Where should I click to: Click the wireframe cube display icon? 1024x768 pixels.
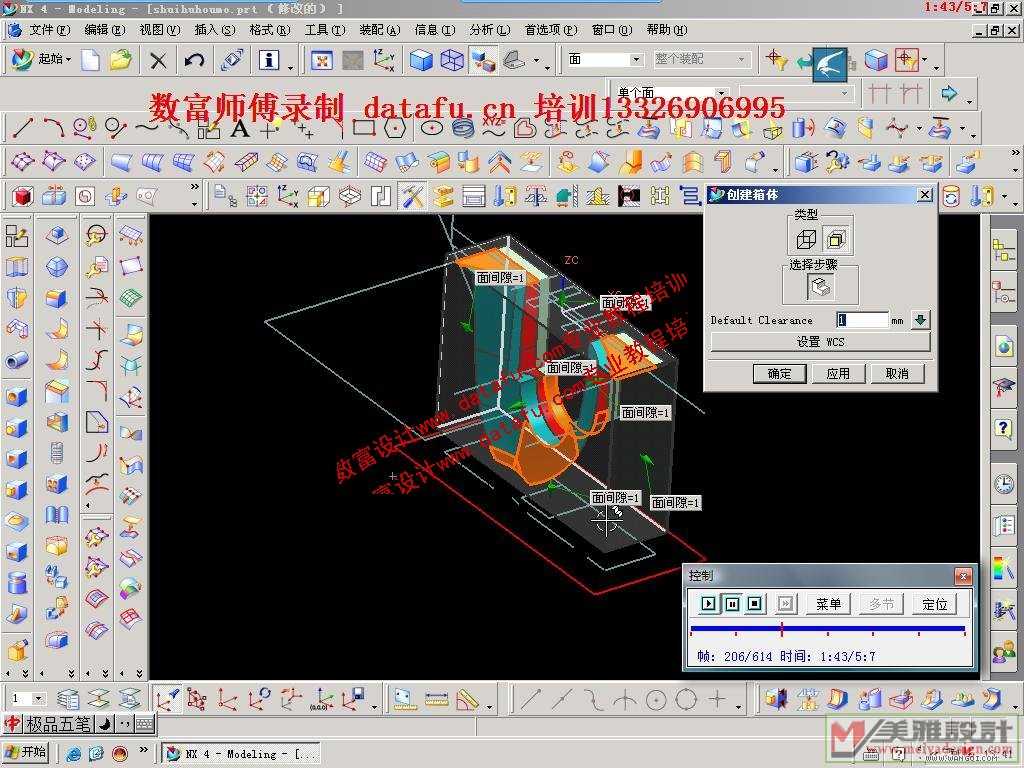tap(452, 61)
